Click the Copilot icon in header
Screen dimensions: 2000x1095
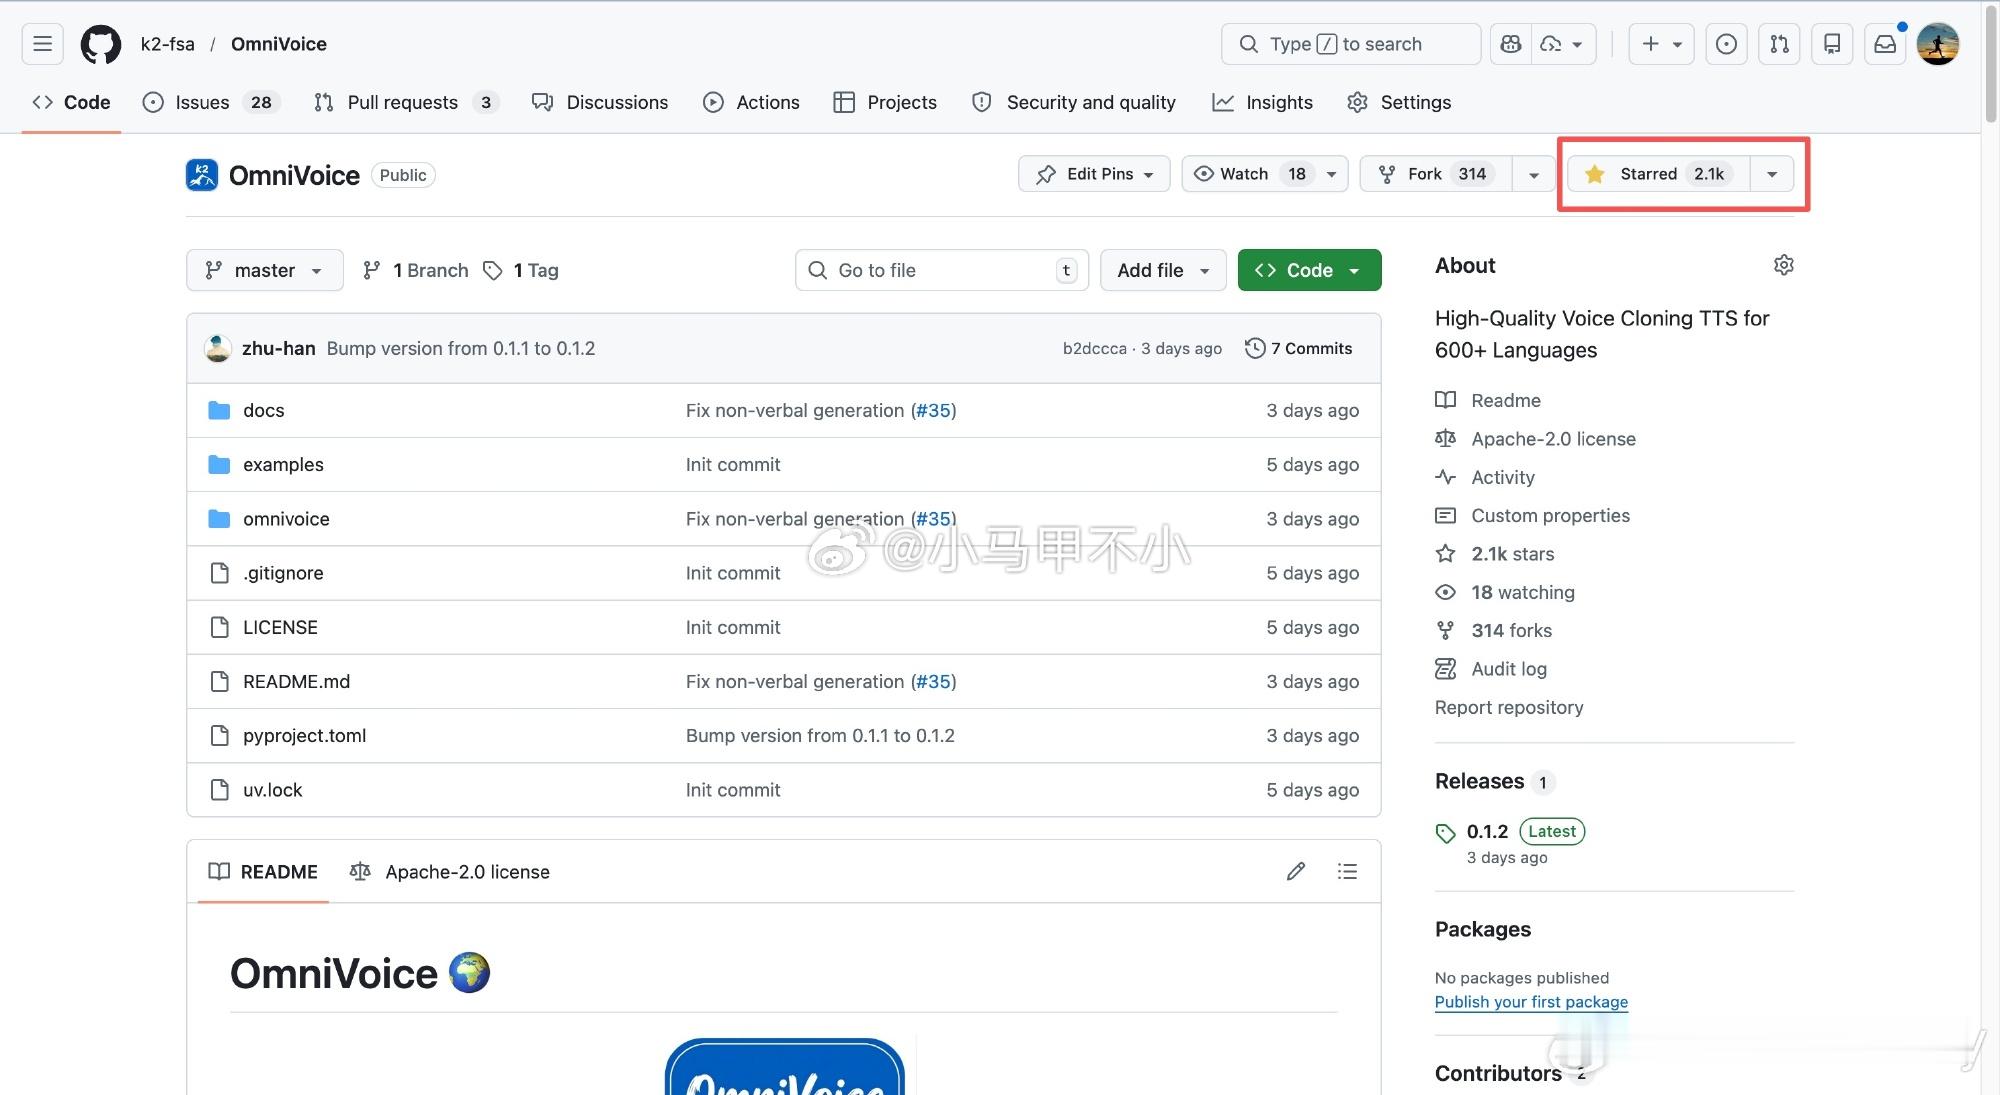pyautogui.click(x=1511, y=44)
